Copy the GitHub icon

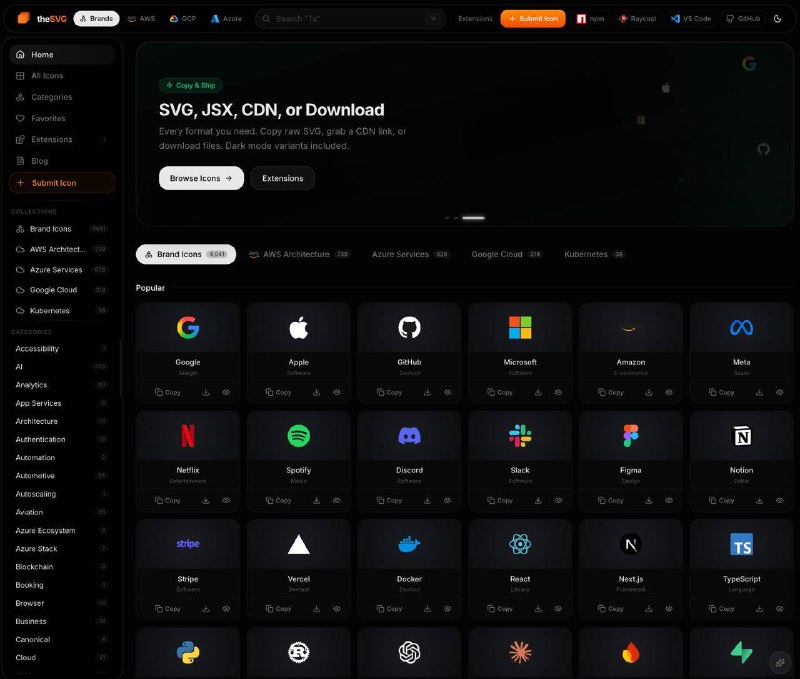(x=389, y=392)
